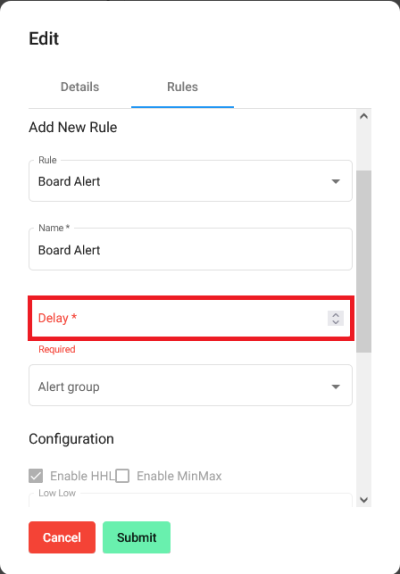
Task: Click the green Submit button
Action: (x=137, y=537)
